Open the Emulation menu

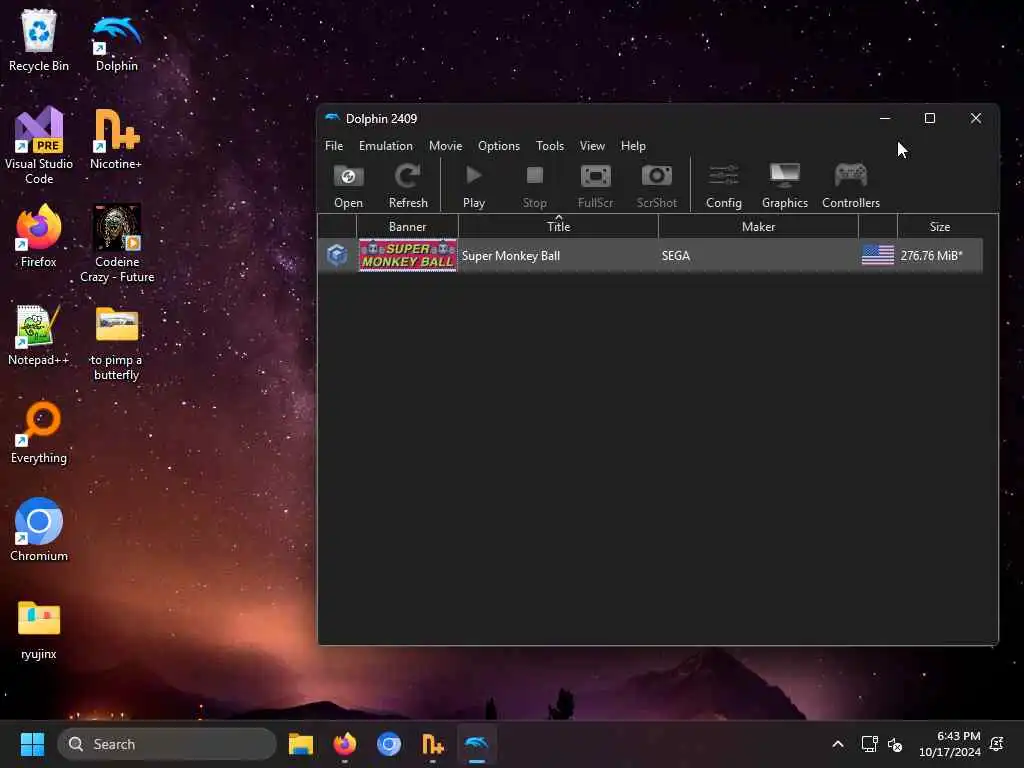coord(385,146)
